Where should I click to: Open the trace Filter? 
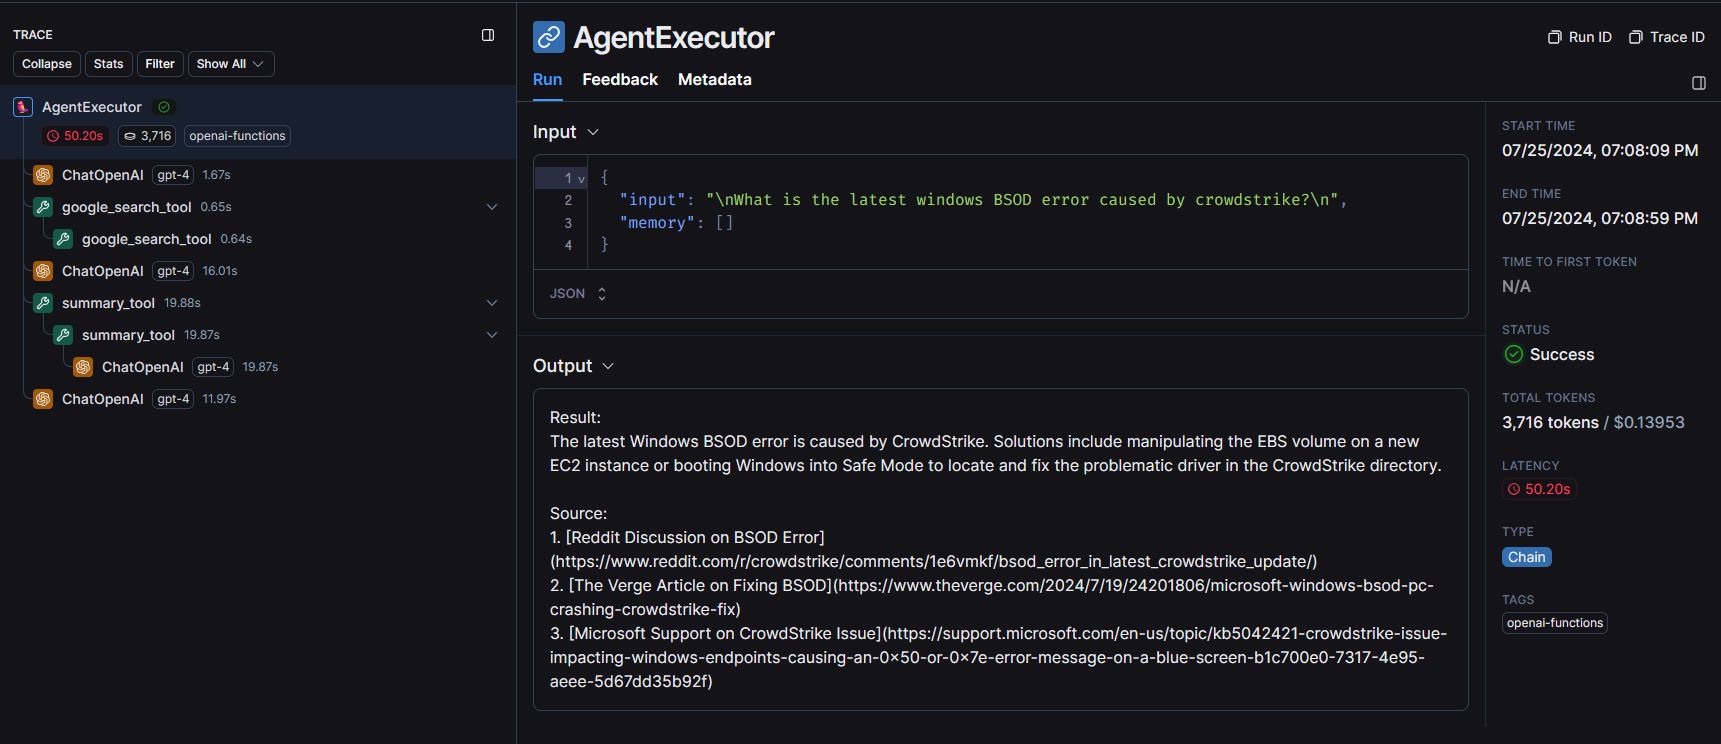coord(160,64)
